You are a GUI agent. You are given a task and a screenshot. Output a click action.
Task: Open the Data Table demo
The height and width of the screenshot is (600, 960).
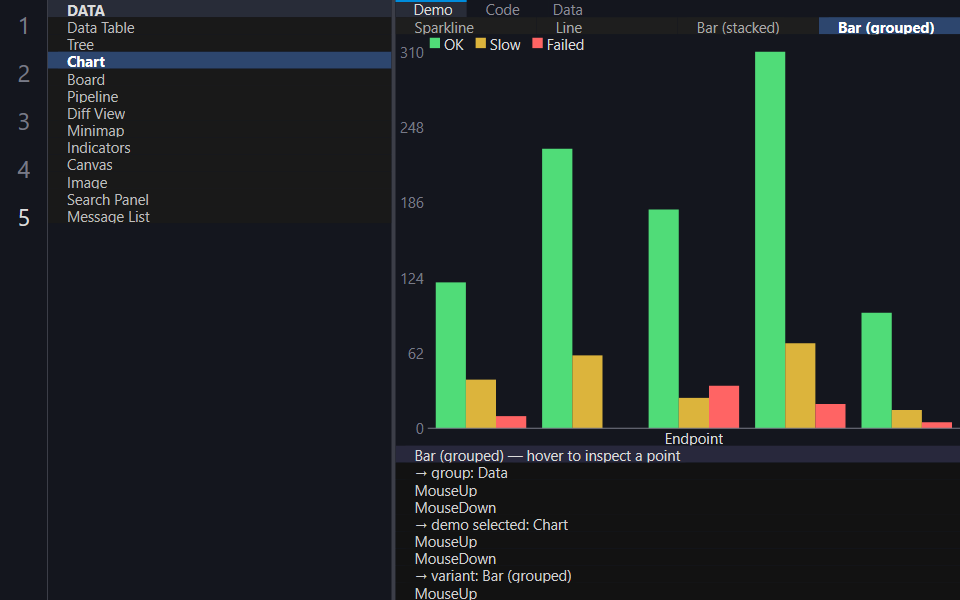(x=219, y=28)
